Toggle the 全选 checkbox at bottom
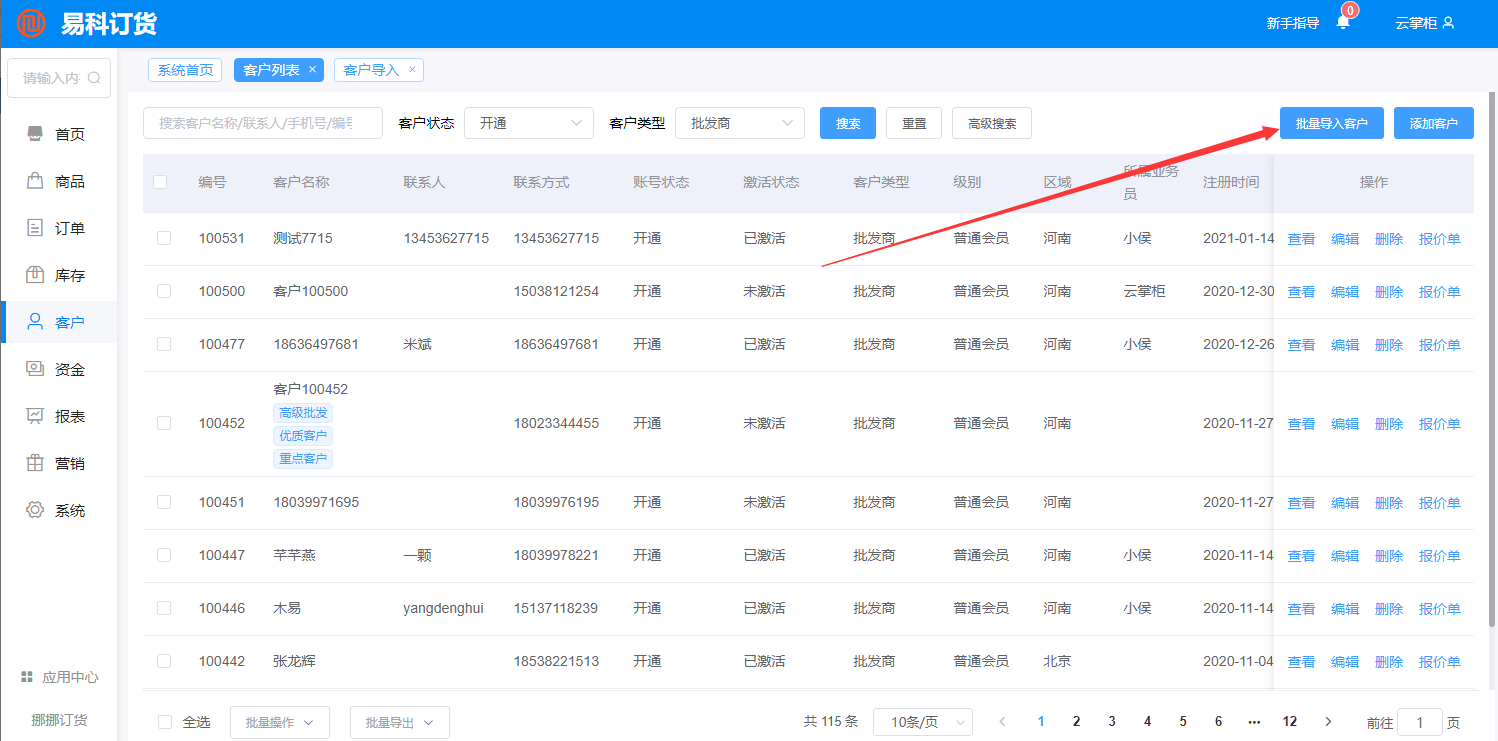 point(166,722)
